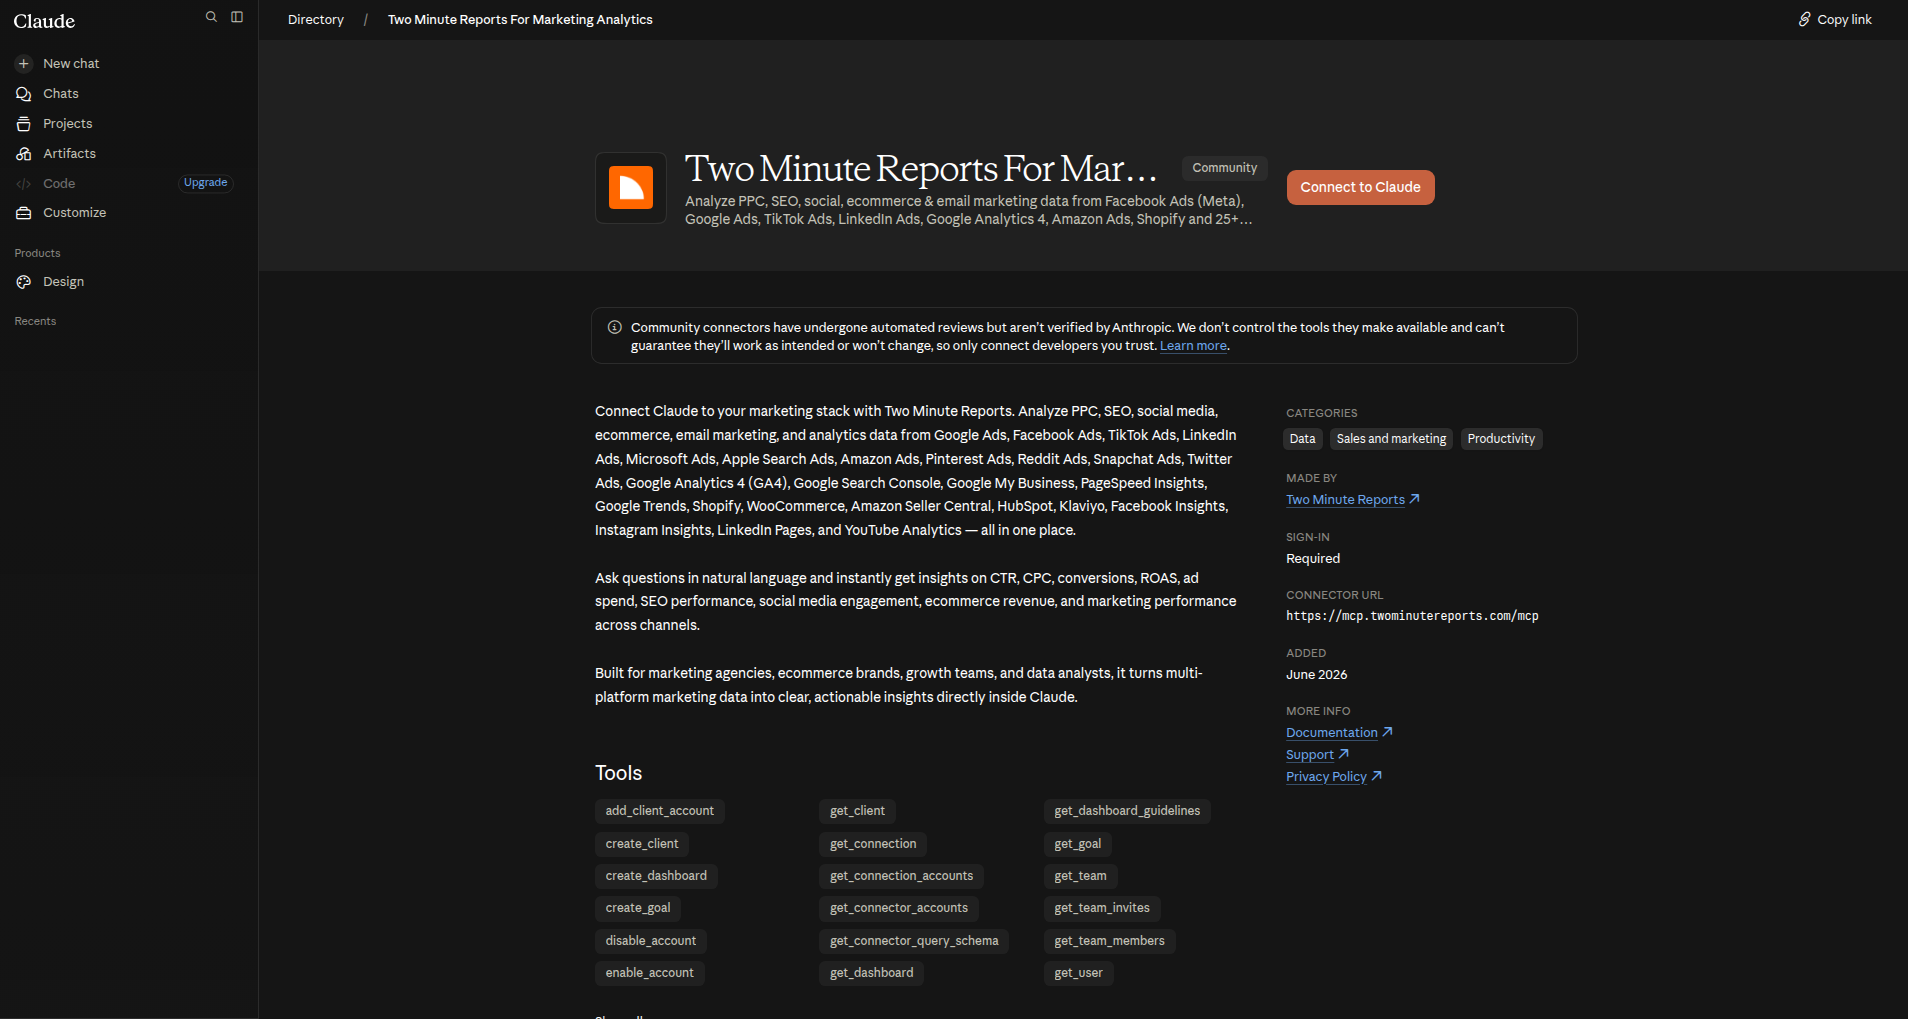Viewport: 1908px width, 1019px height.
Task: Click the 'Required' sign-in value
Action: [1313, 559]
